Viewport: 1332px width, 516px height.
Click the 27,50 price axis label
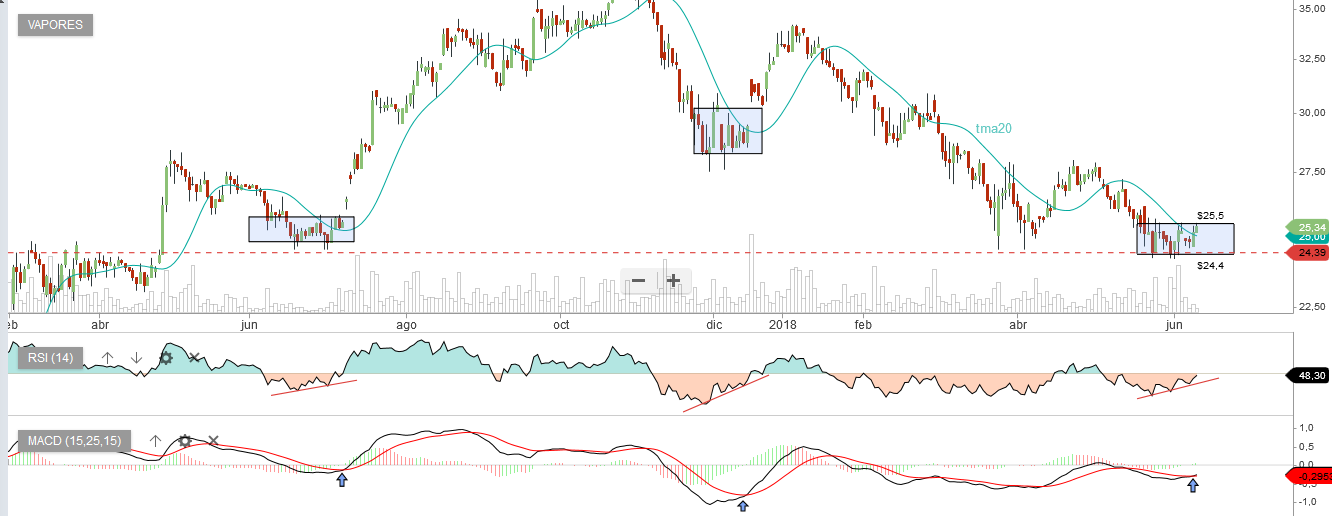(x=1311, y=173)
